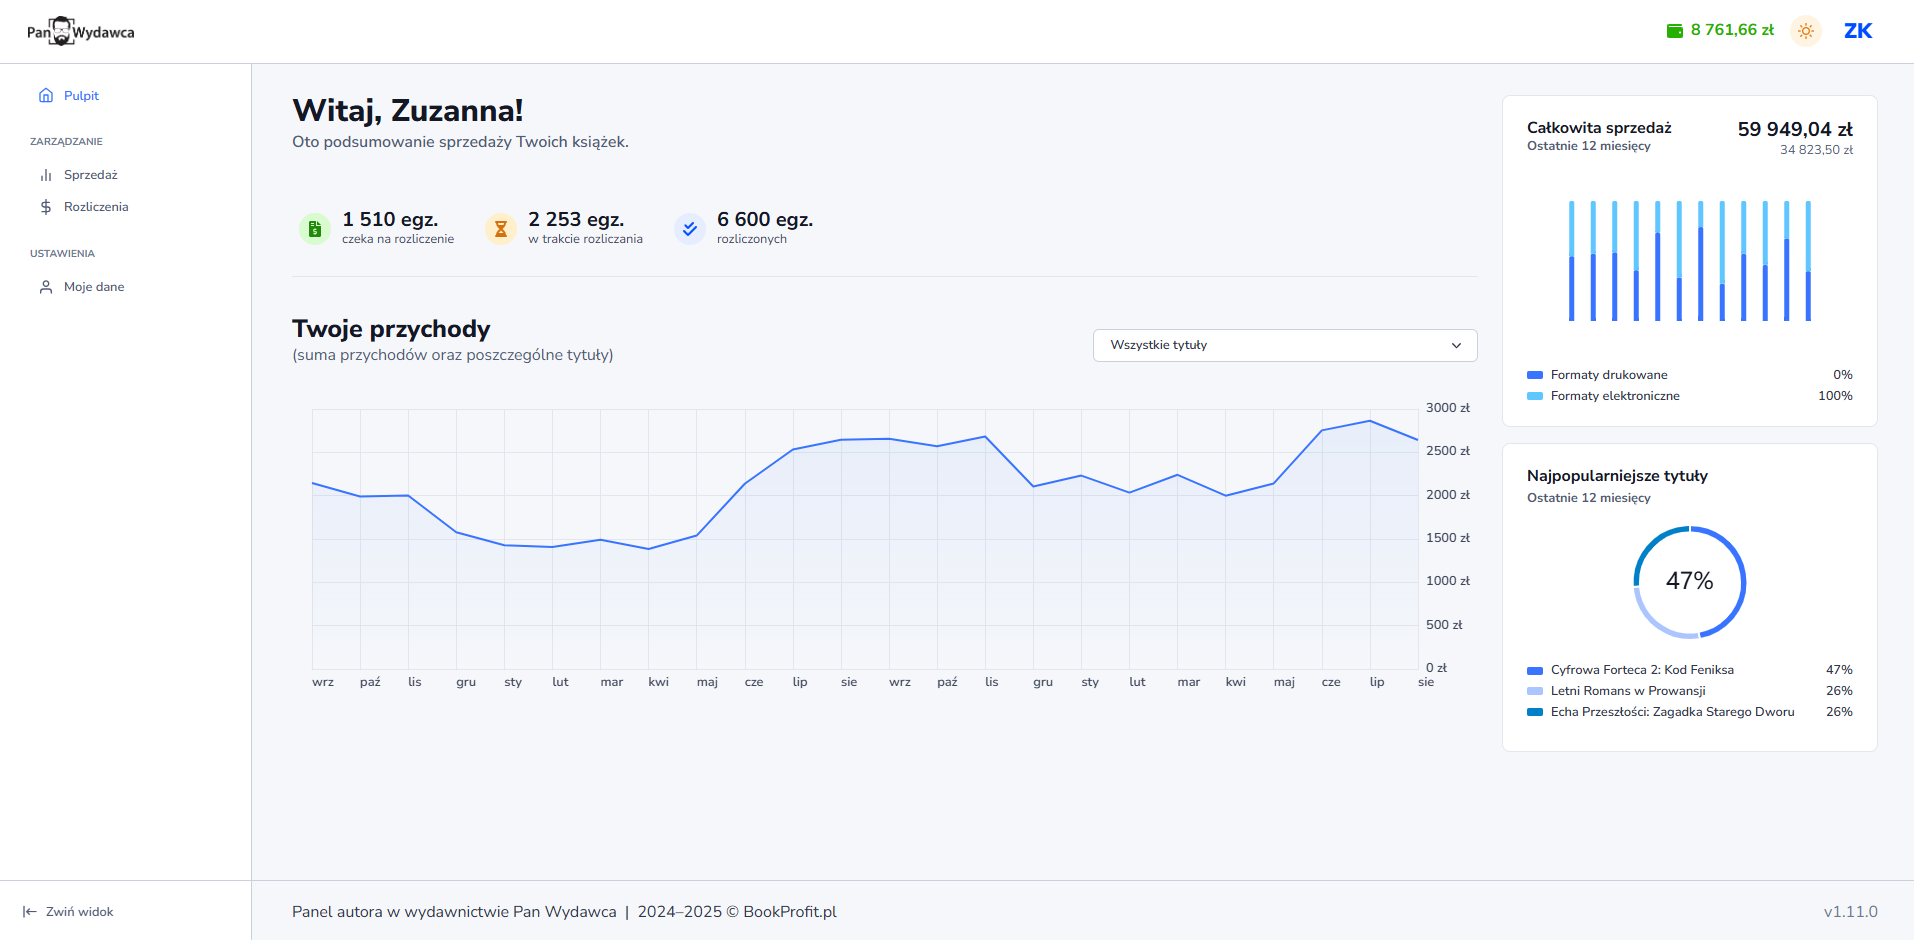Click the blue double-check 'rozliczonych' icon
This screenshot has width=1914, height=940.
pos(689,229)
